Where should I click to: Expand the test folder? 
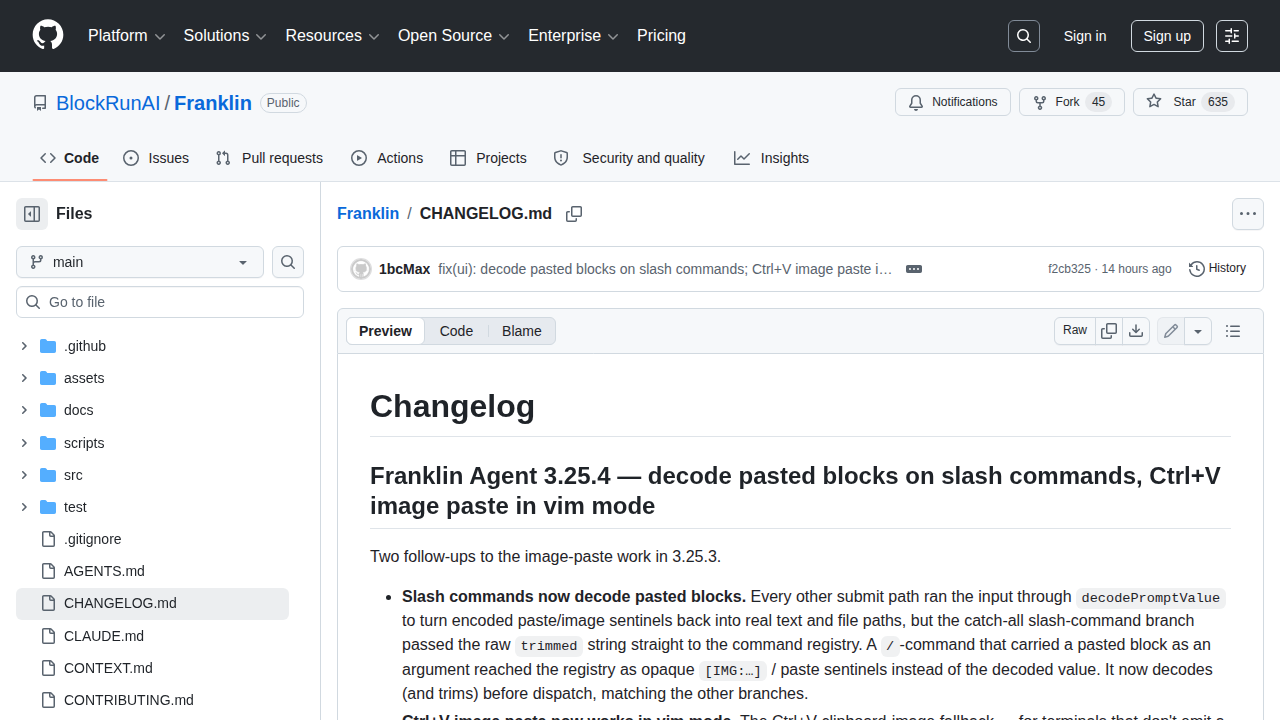[24, 507]
